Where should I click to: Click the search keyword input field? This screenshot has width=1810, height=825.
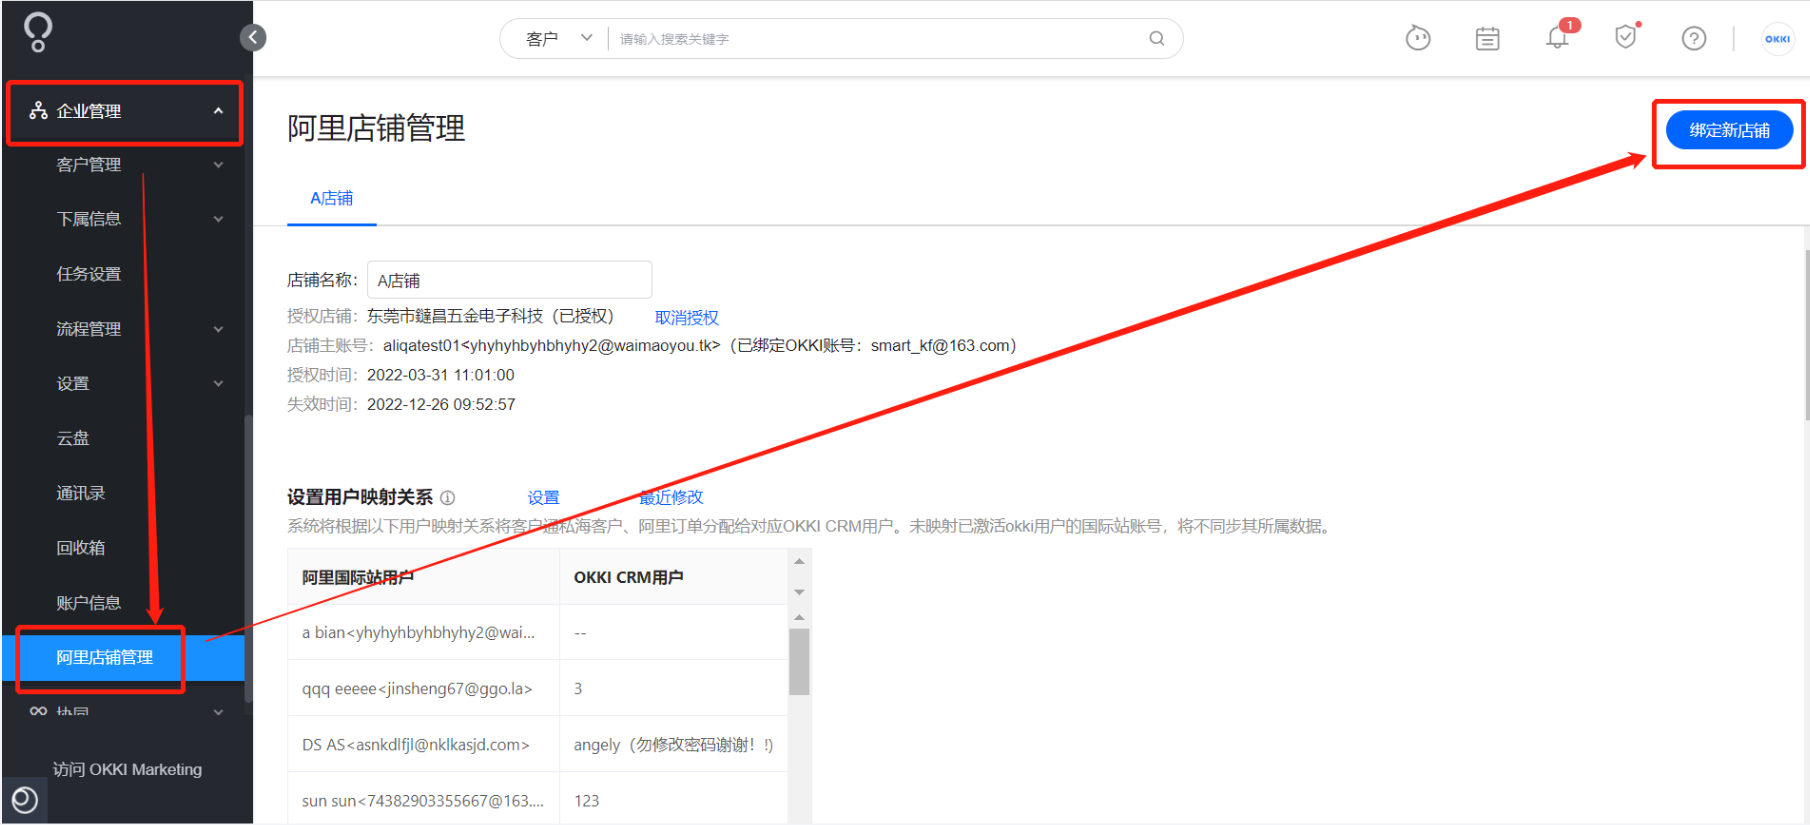(880, 38)
